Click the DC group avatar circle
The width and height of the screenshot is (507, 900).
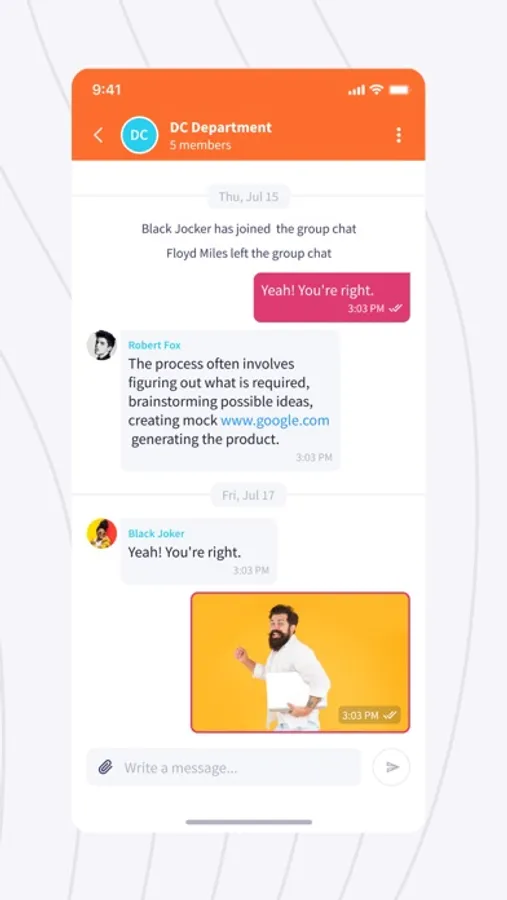pyautogui.click(x=140, y=135)
